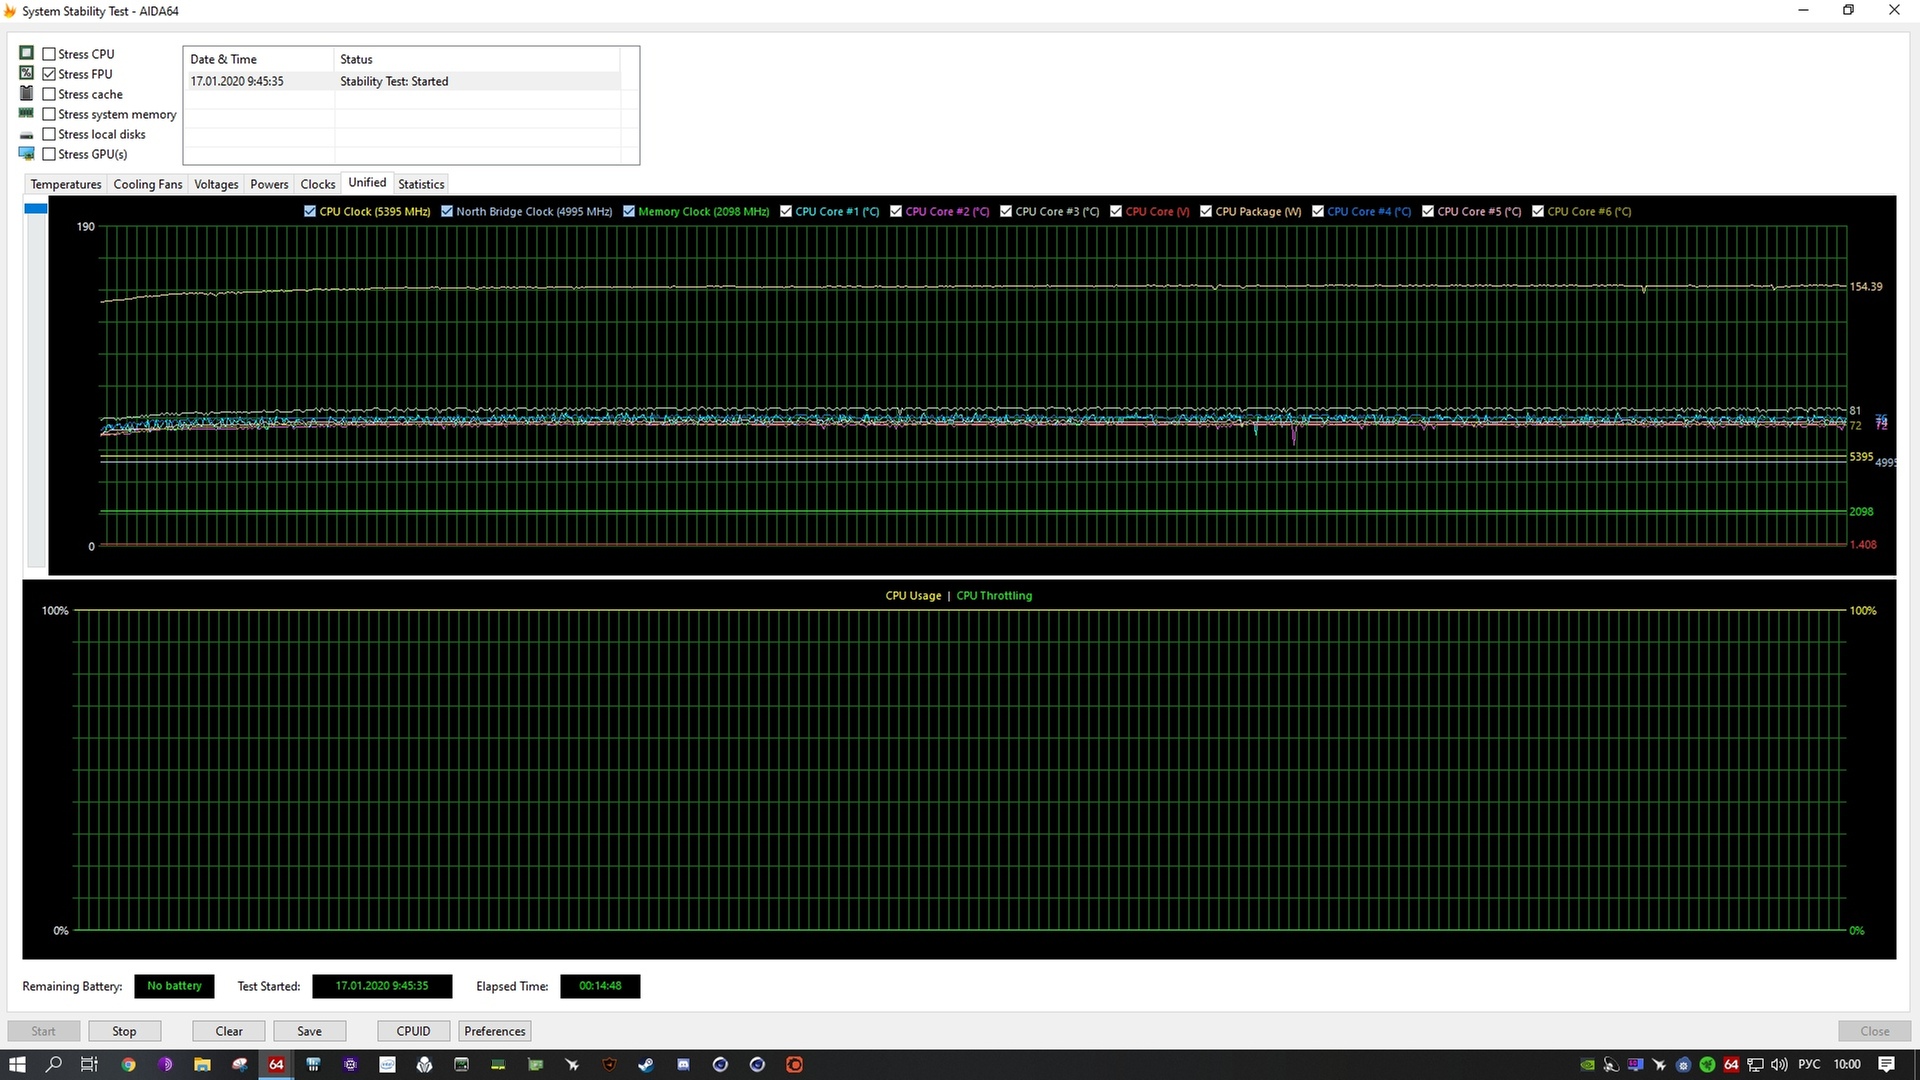Click the FPU icon beside Stress FPU
This screenshot has height=1080, width=1920.
click(27, 73)
